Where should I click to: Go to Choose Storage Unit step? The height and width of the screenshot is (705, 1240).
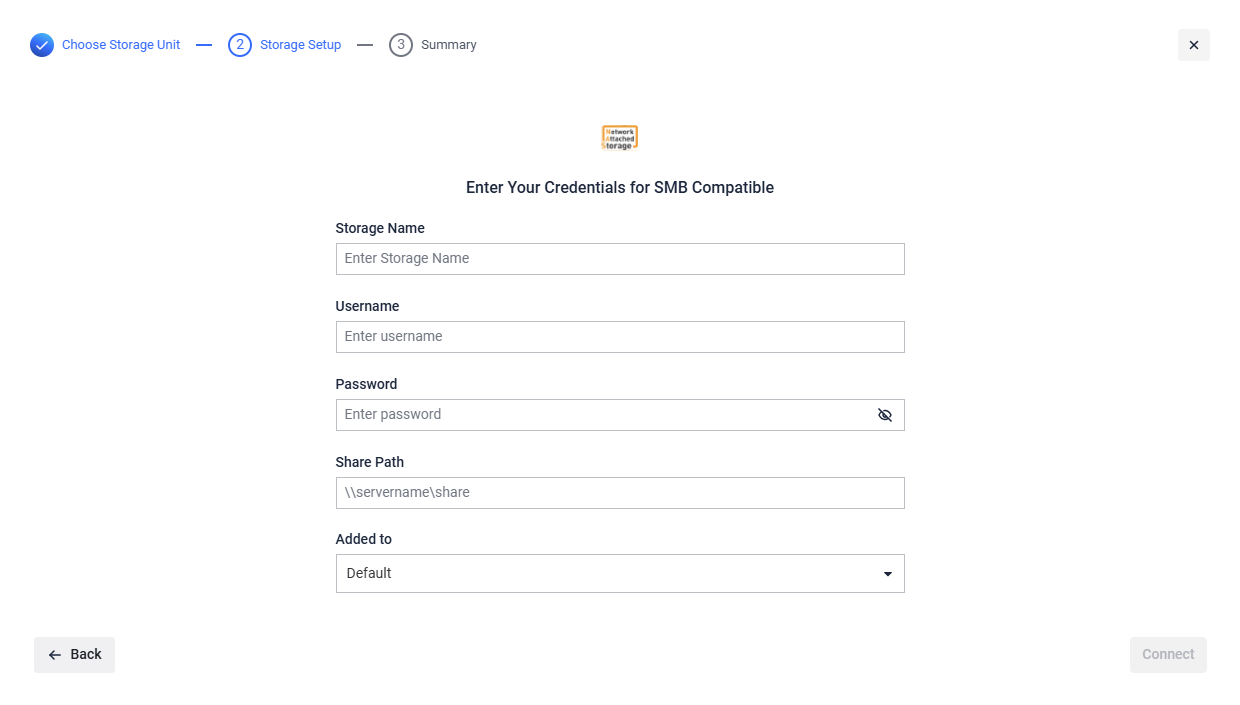point(121,45)
